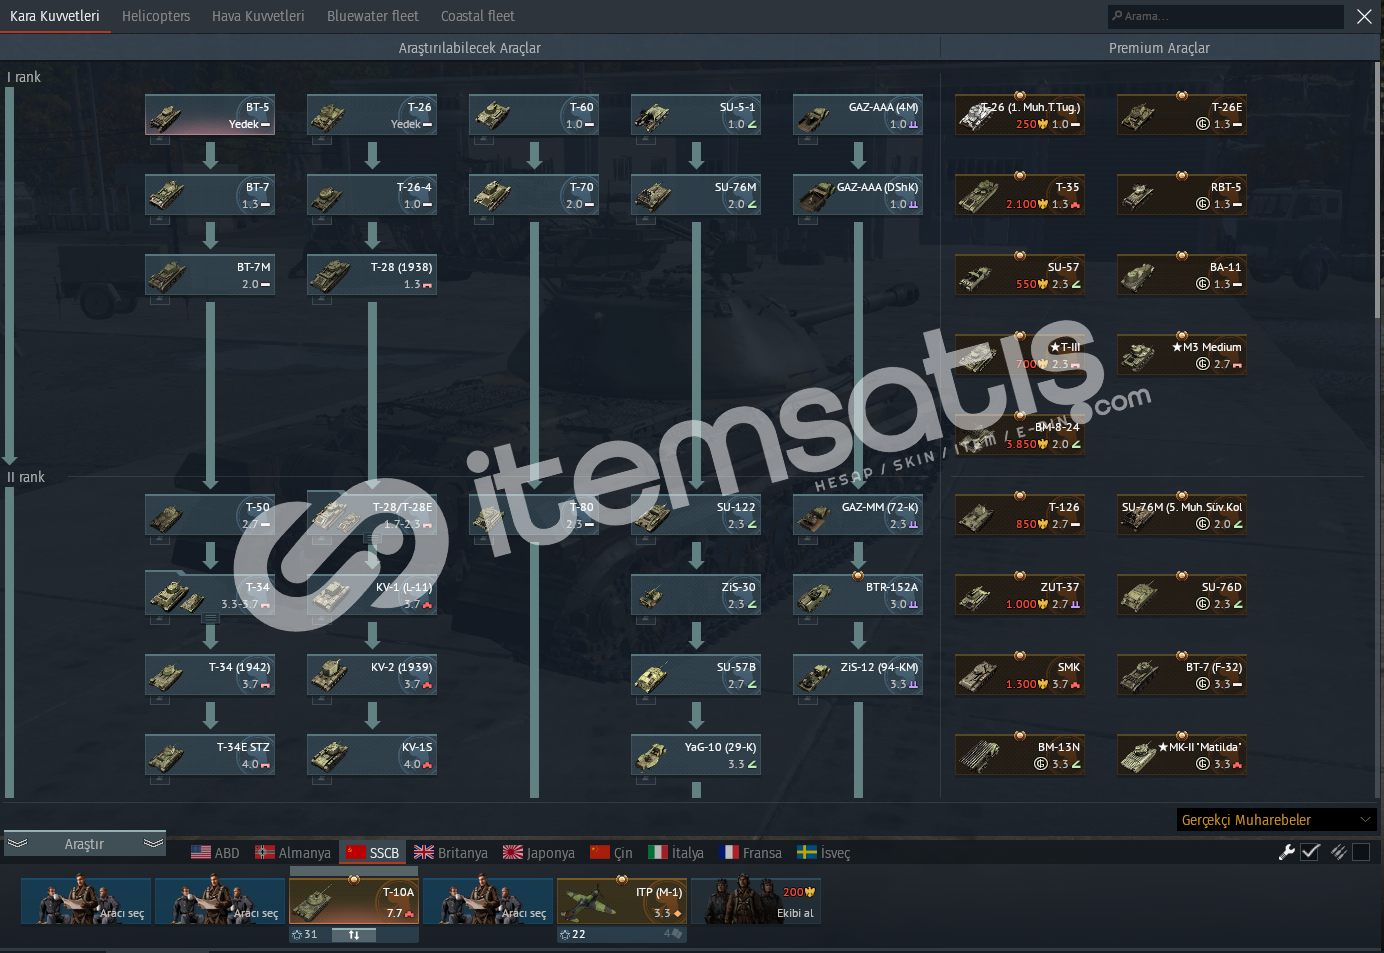Choose the KV-1S heavy tank
The width and height of the screenshot is (1384, 953).
(371, 755)
